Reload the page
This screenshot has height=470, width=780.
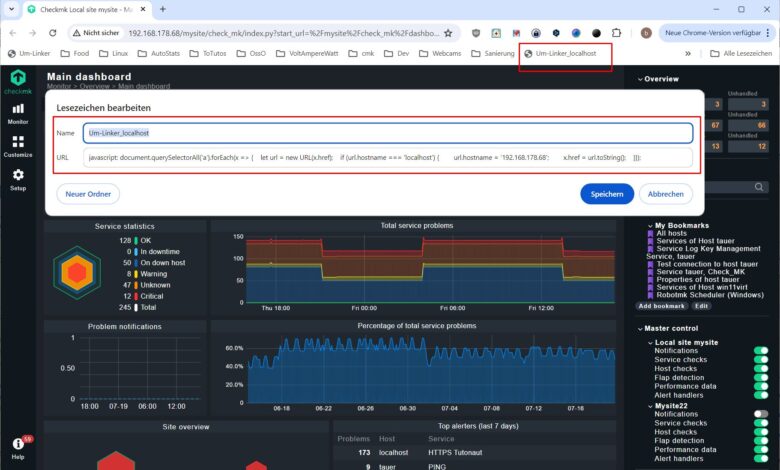[x=52, y=33]
